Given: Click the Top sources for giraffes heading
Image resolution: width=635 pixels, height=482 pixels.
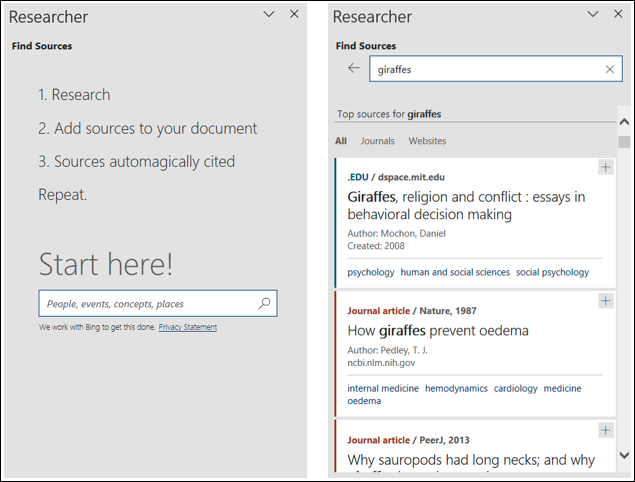Looking at the screenshot, I should [389, 114].
